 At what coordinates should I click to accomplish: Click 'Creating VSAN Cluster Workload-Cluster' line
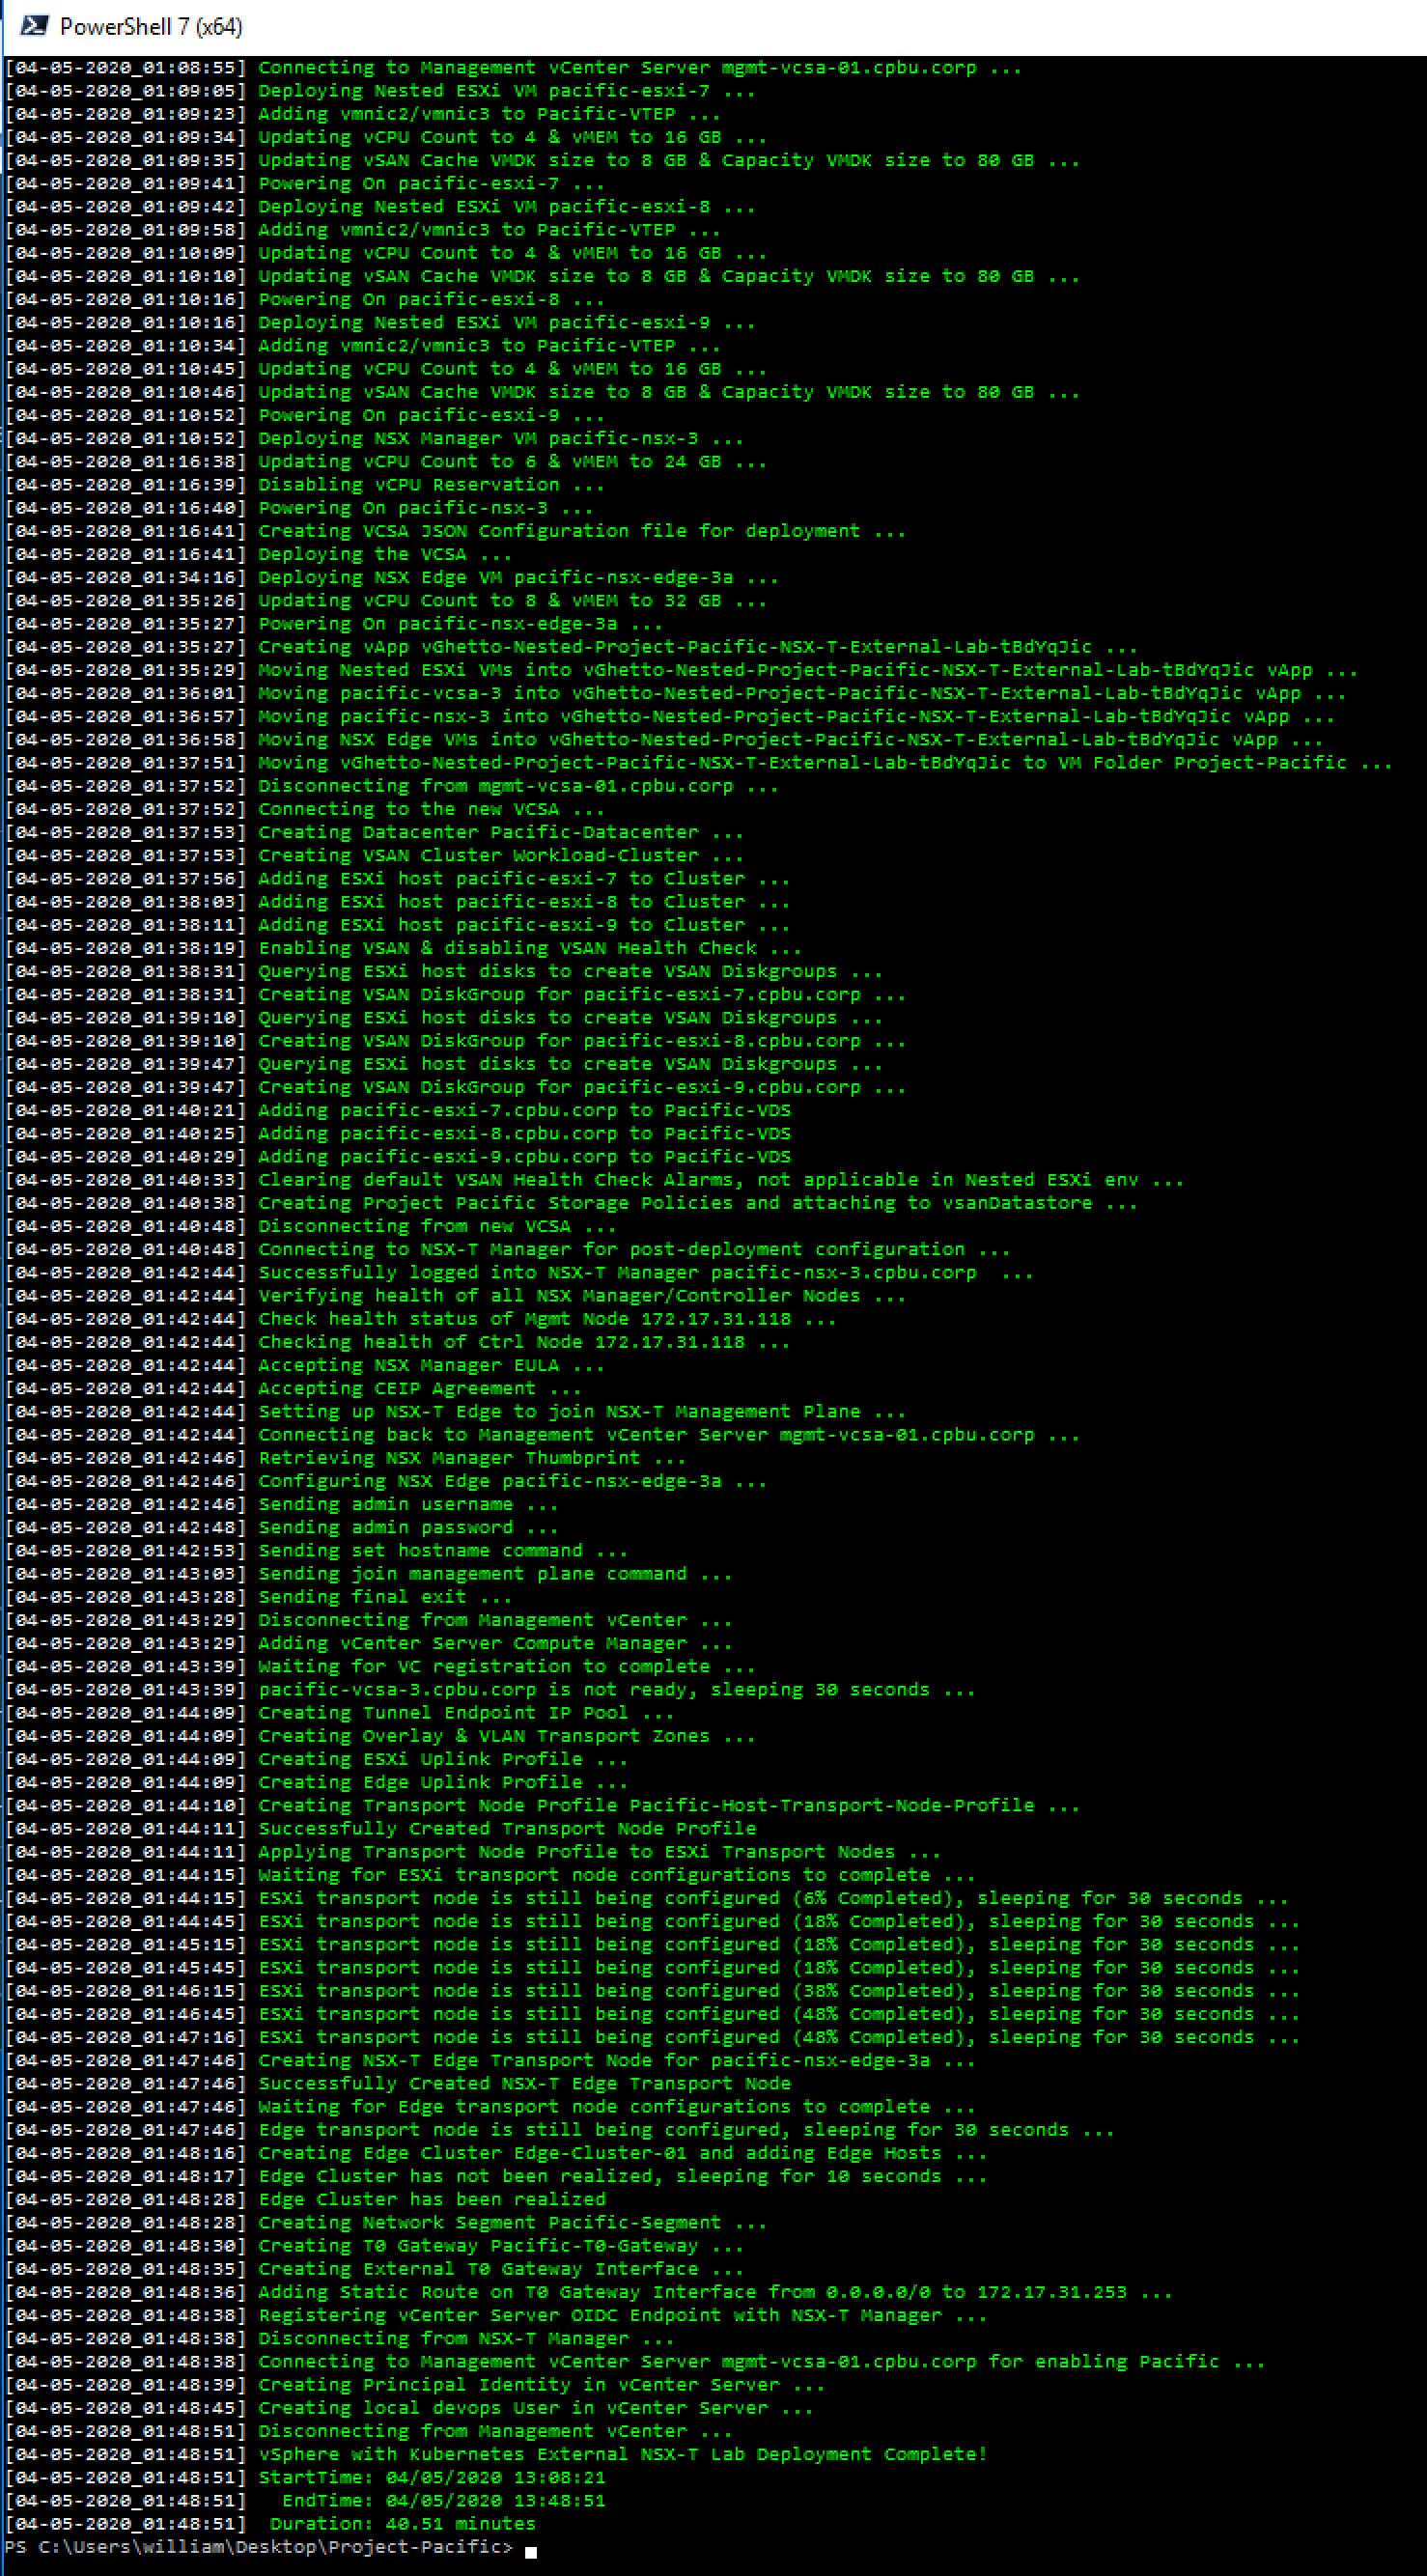[x=374, y=856]
